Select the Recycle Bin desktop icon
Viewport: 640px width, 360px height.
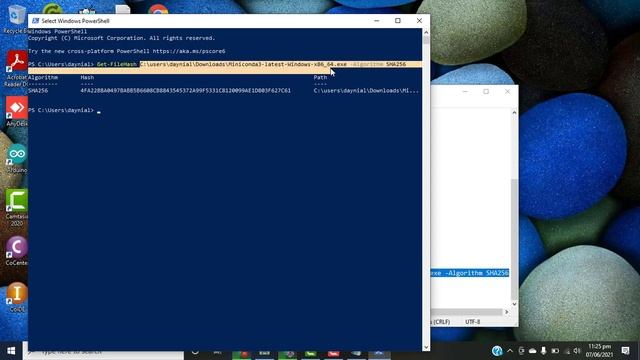point(16,19)
